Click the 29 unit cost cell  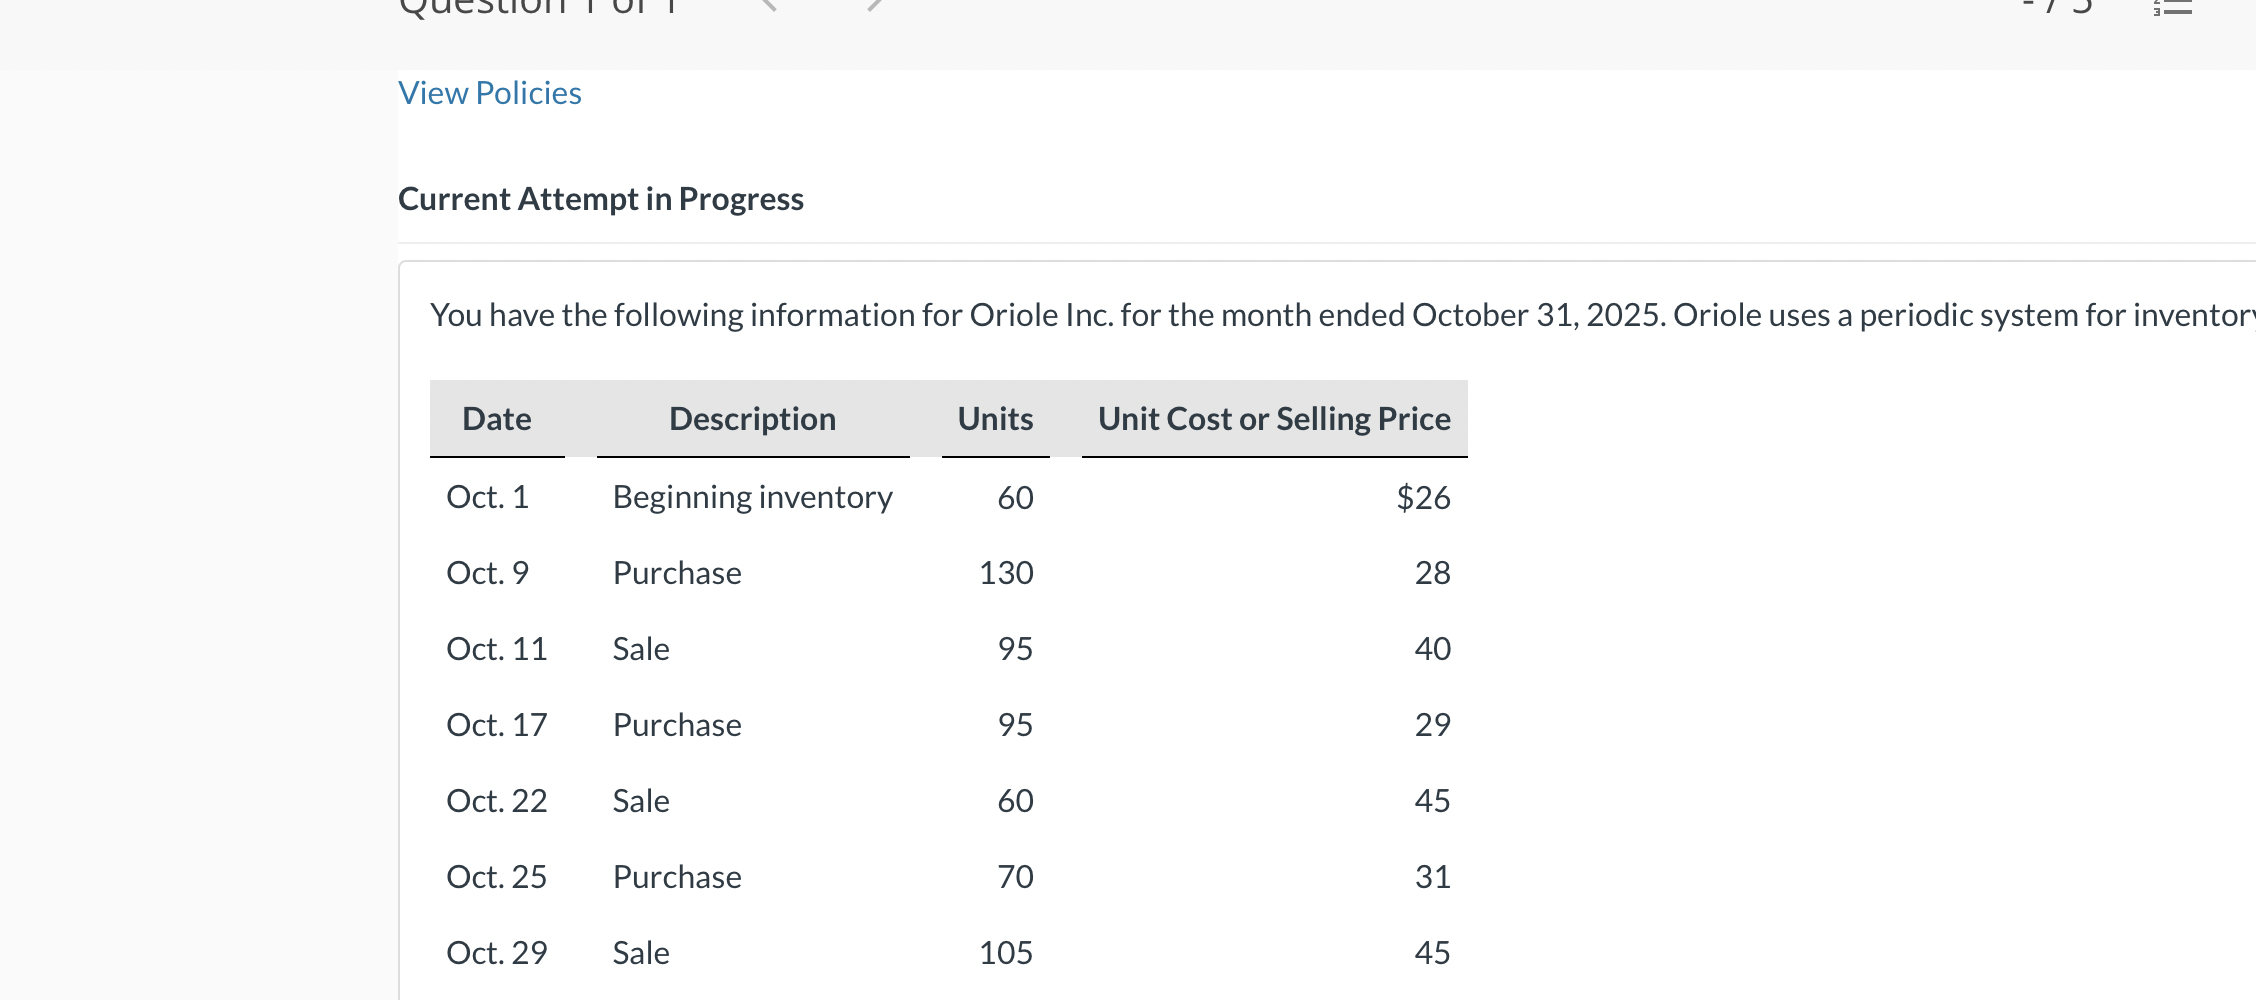[x=1432, y=725]
